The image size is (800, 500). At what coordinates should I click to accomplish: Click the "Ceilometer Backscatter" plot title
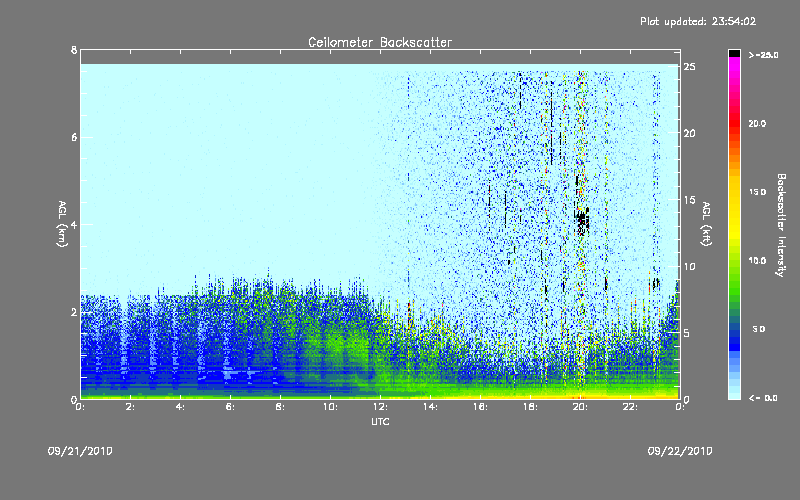click(380, 42)
